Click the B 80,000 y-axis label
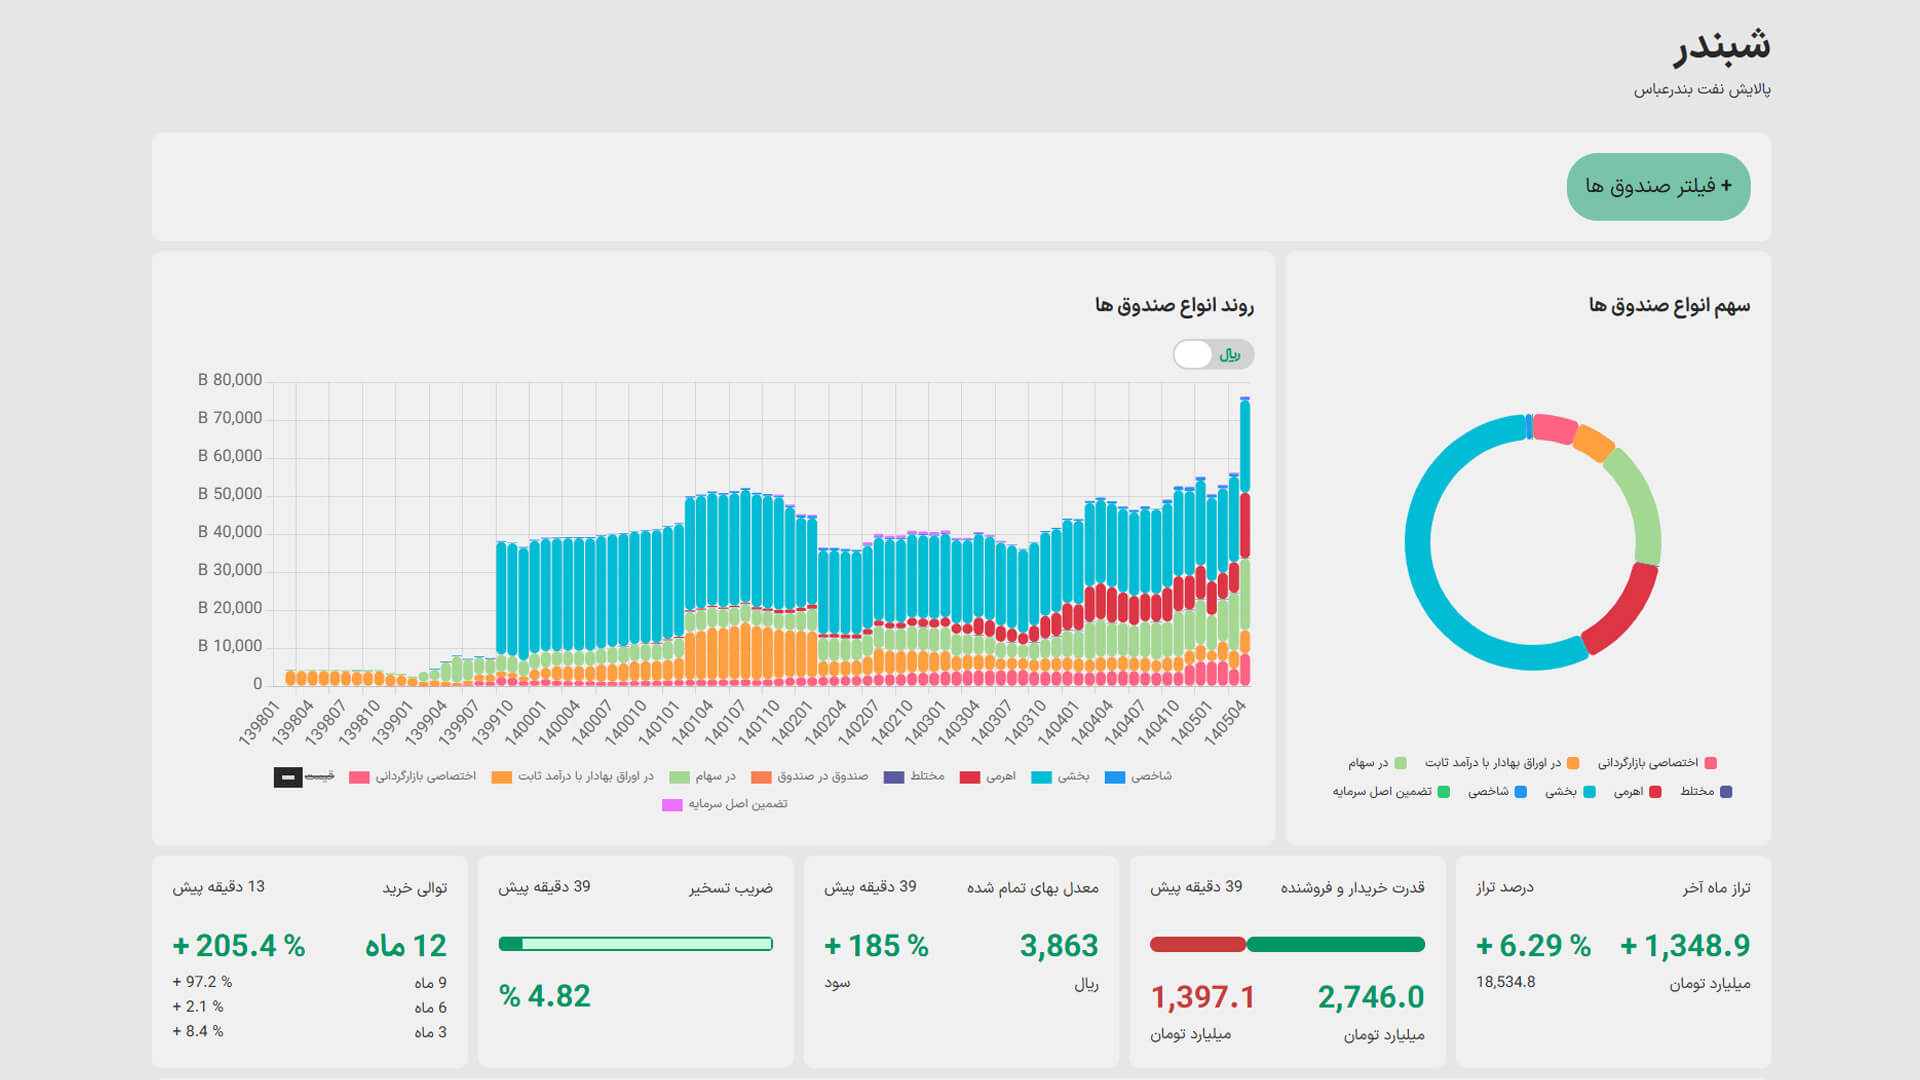1920x1080 pixels. click(x=230, y=380)
